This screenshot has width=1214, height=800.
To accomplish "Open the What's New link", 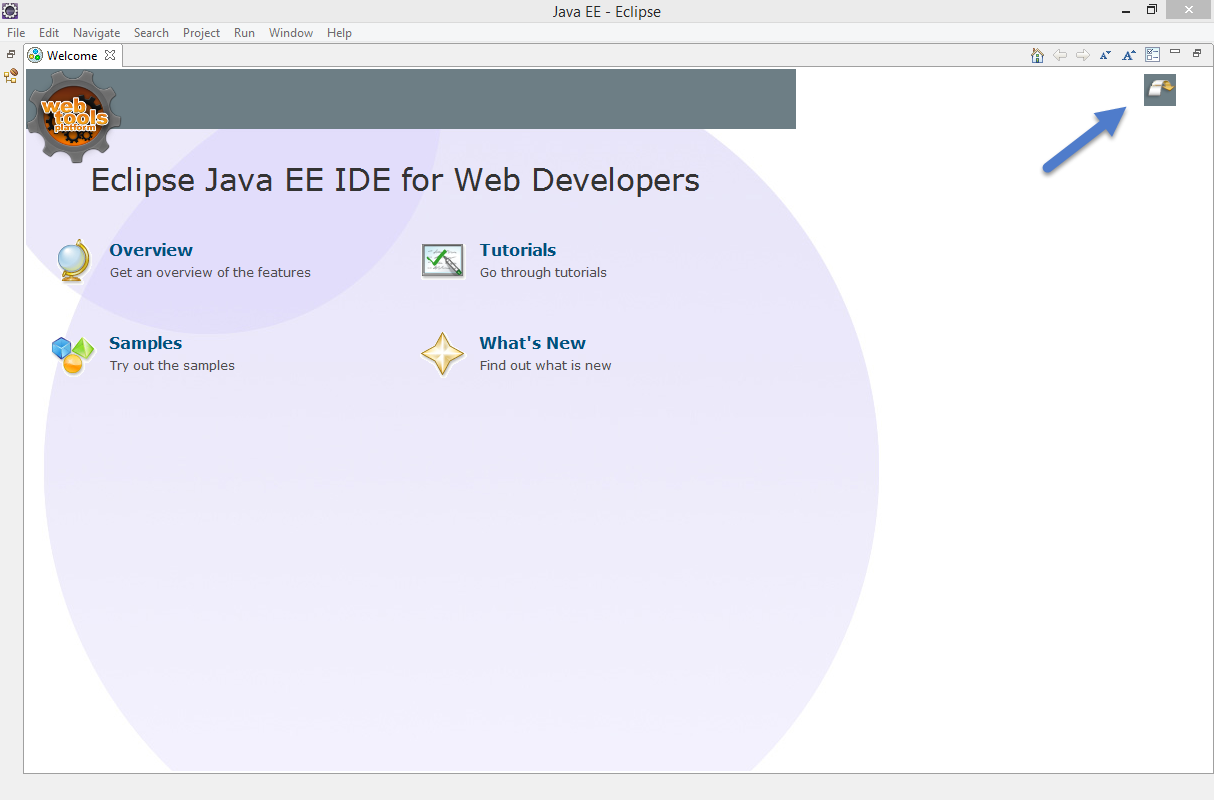I will [x=533, y=343].
